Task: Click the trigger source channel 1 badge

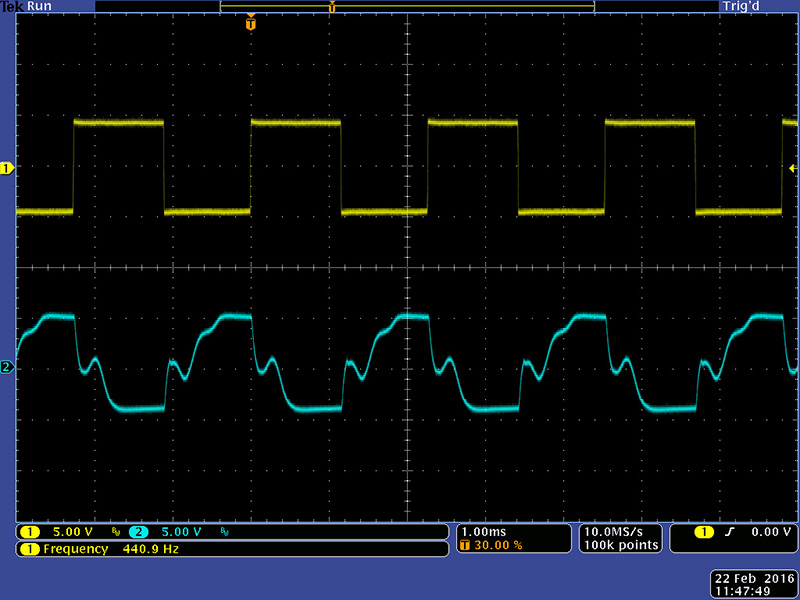Action: [705, 532]
